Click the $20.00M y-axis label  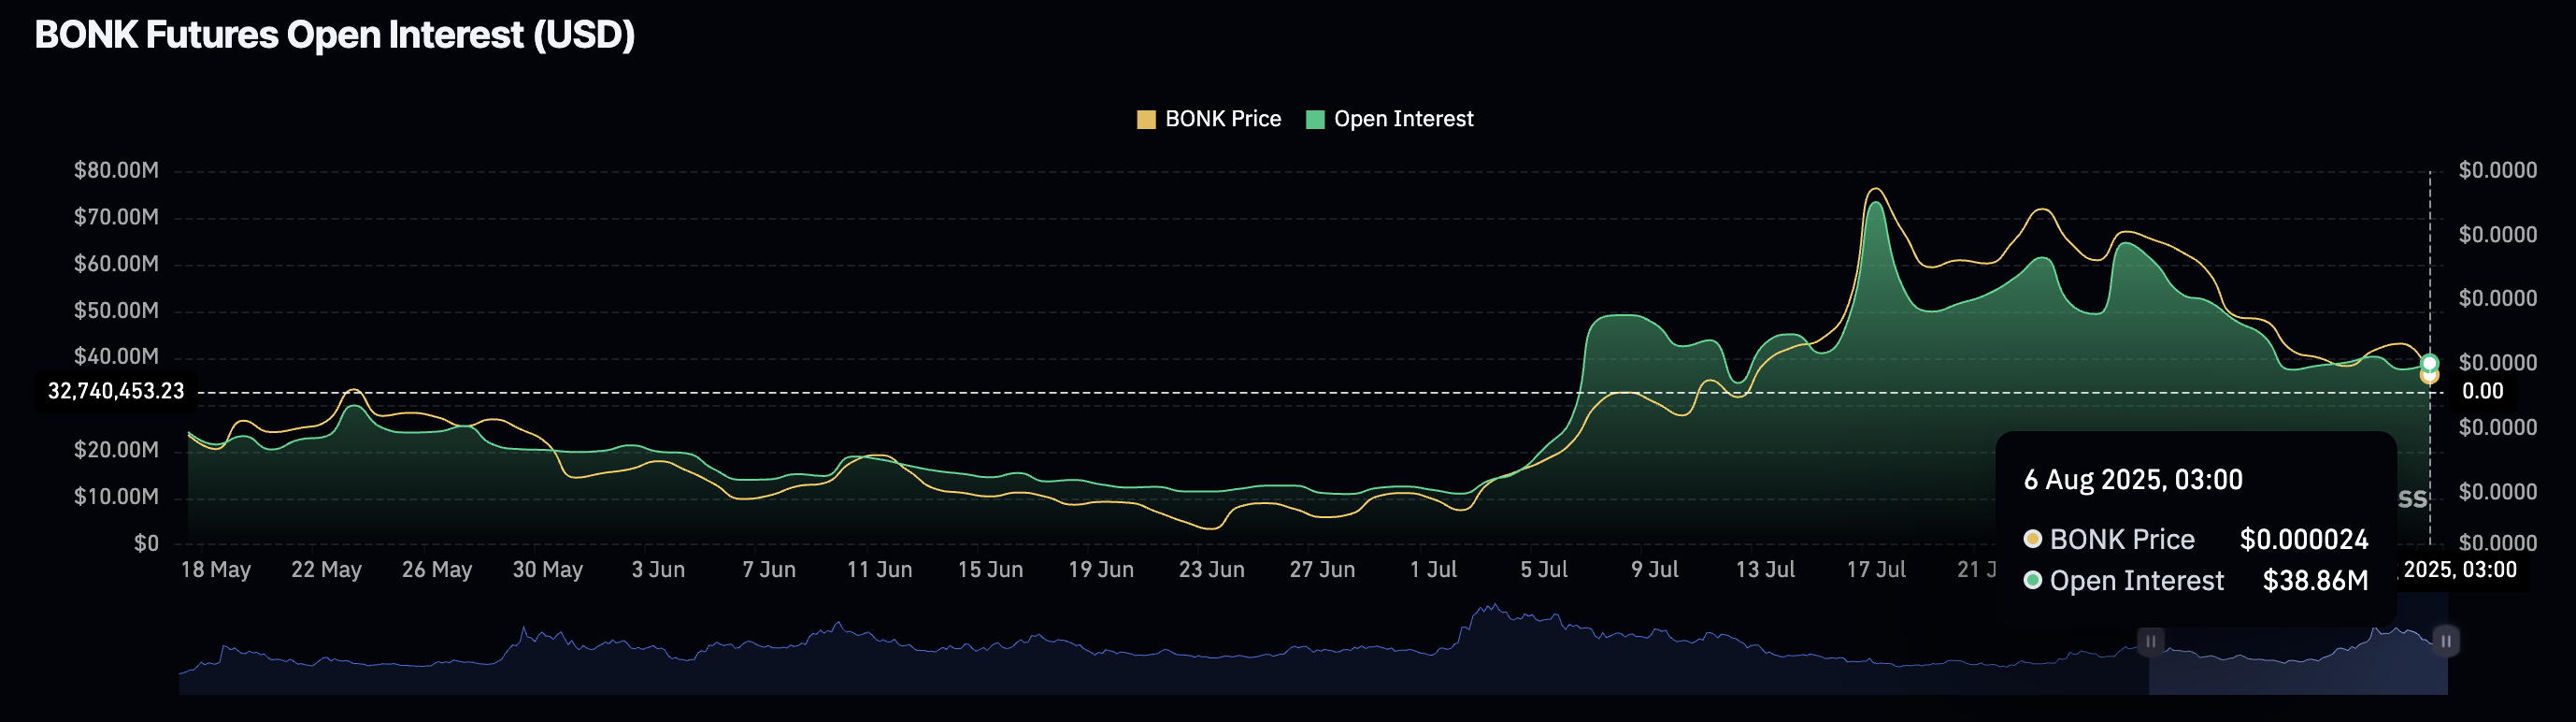click(116, 450)
